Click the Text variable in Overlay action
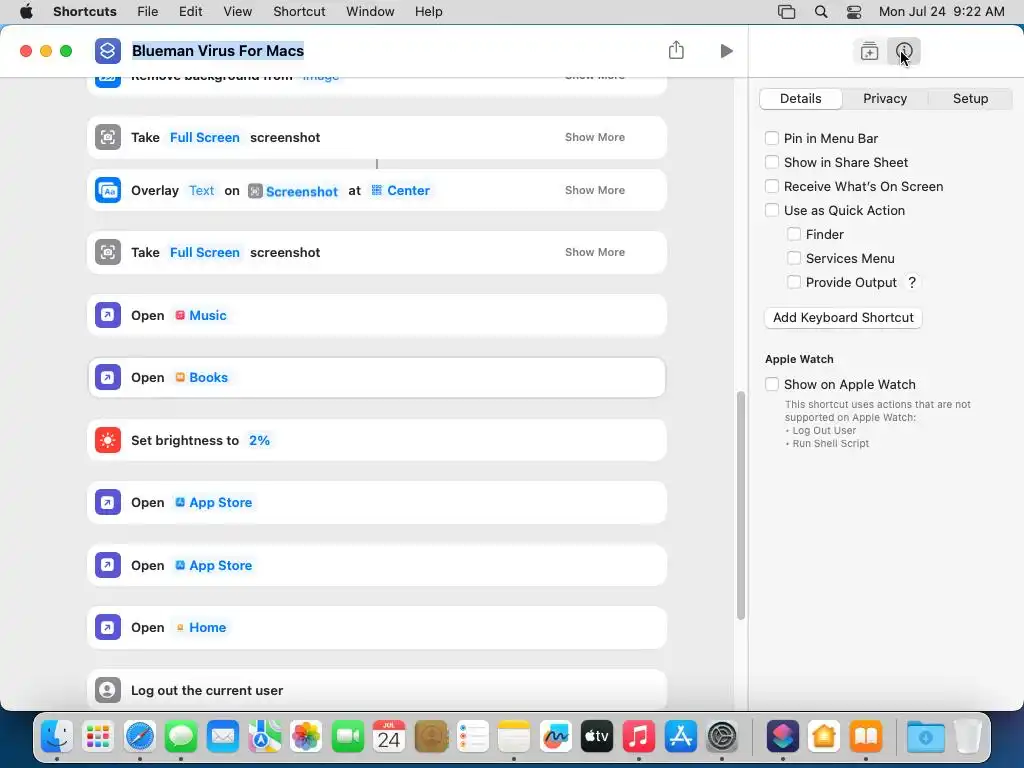The image size is (1024, 768). pos(201,191)
